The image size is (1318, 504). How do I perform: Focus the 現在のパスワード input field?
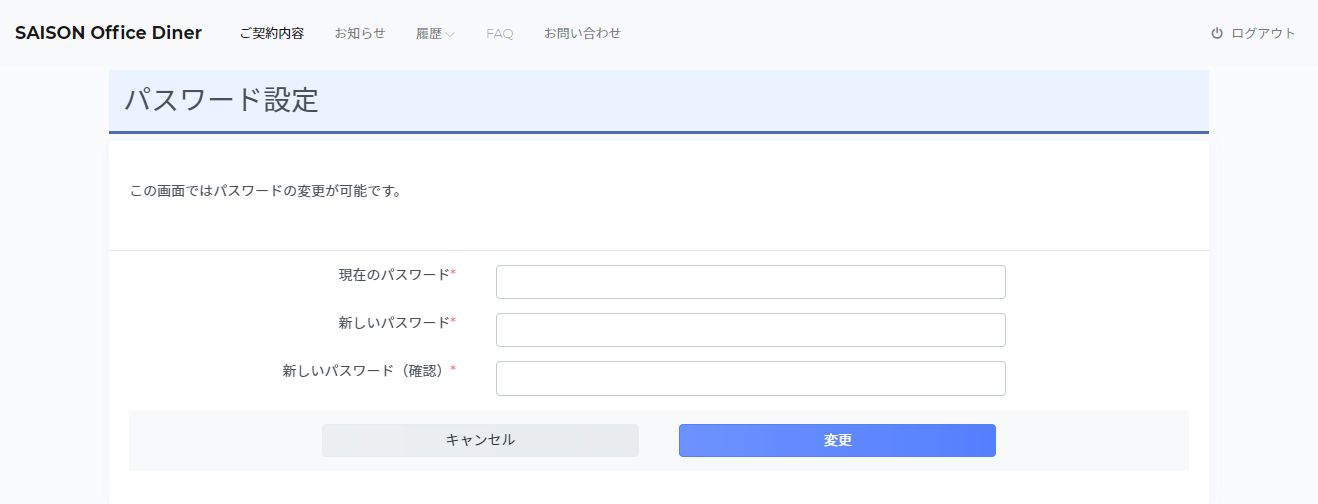[751, 282]
